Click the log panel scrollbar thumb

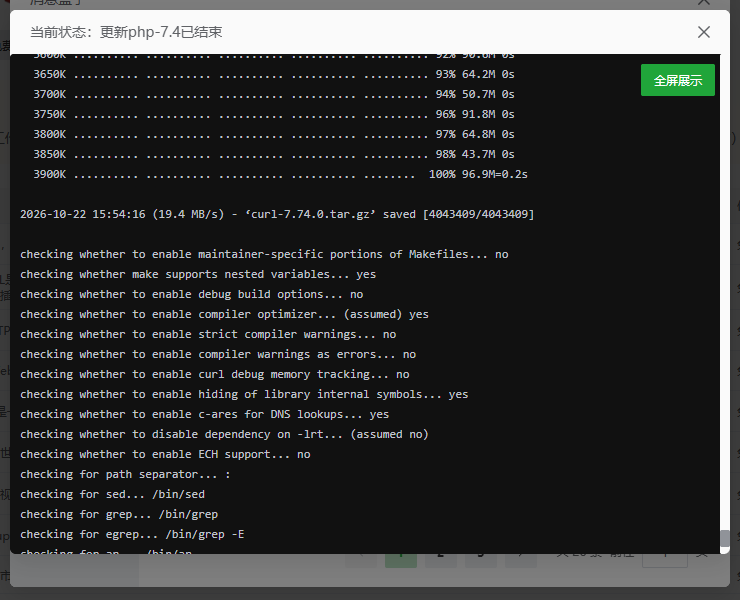tap(724, 539)
